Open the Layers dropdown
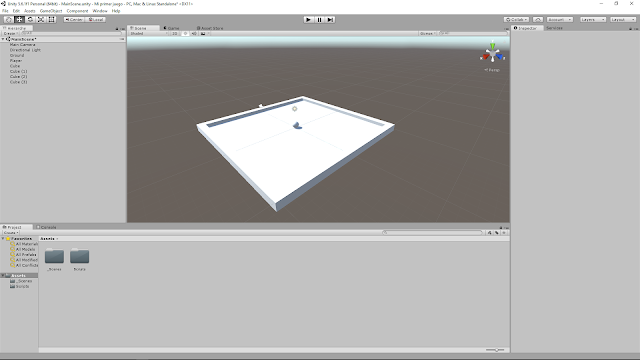The height and width of the screenshot is (360, 640). (593, 20)
